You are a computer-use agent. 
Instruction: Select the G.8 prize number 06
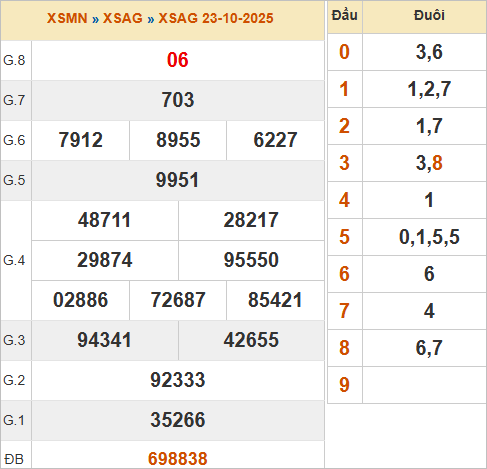pos(178,60)
